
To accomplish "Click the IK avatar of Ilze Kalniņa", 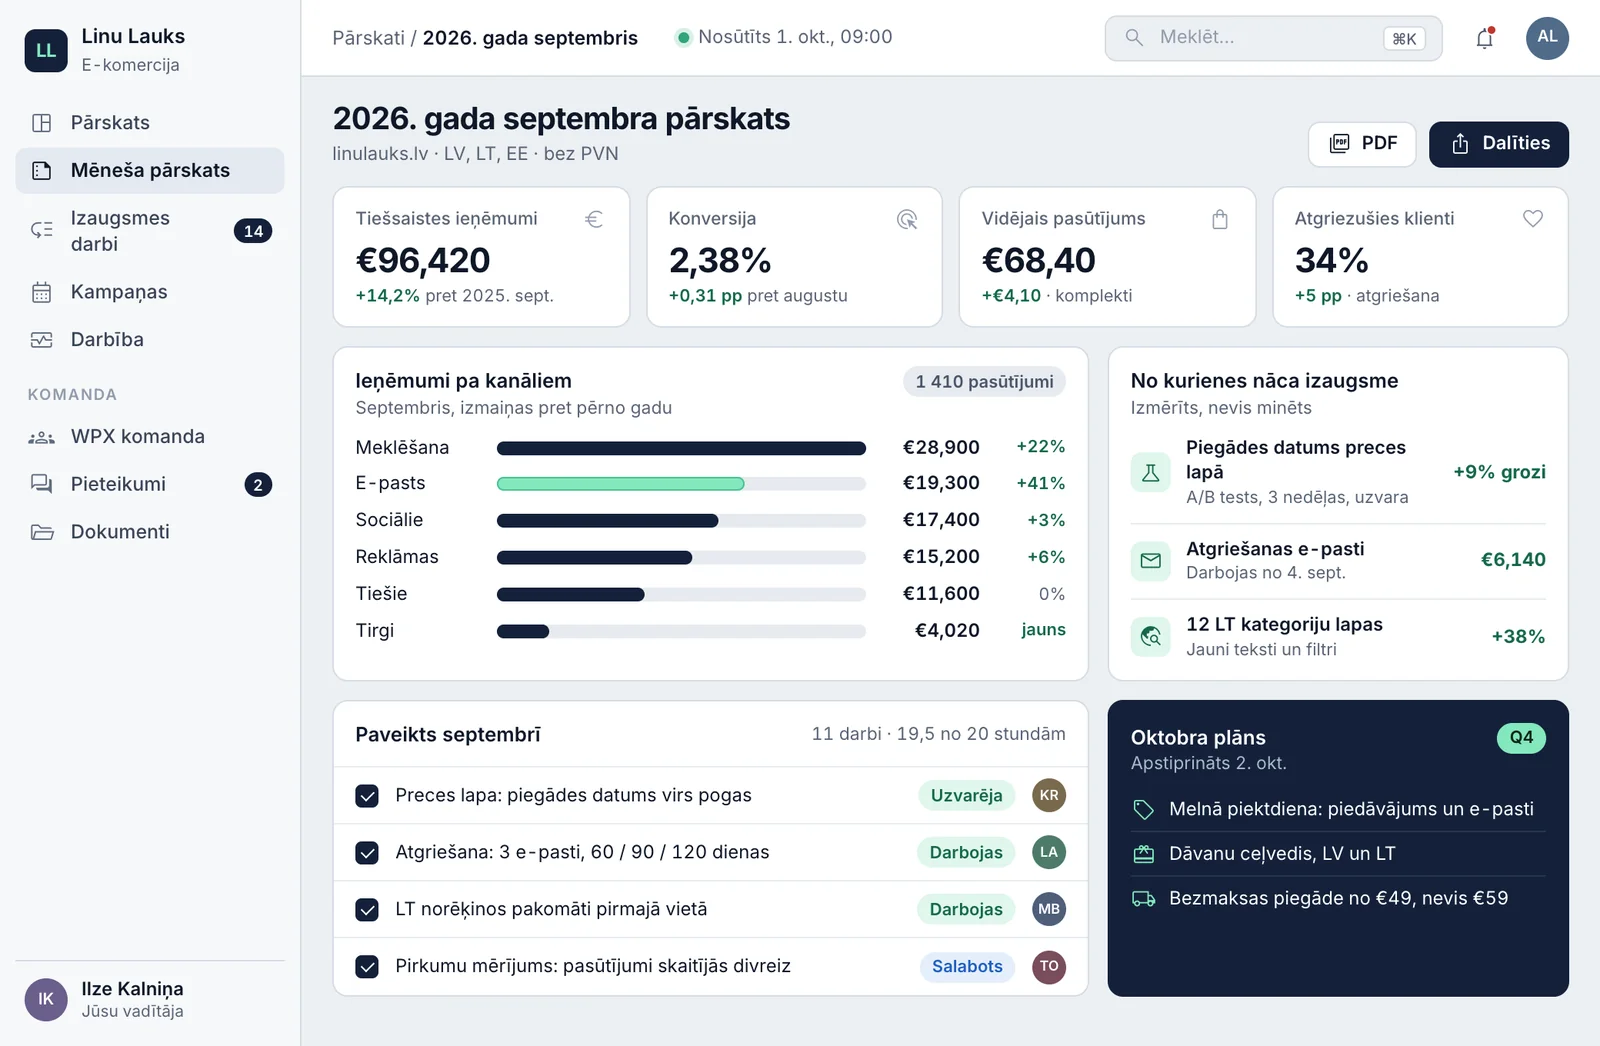I will [46, 999].
